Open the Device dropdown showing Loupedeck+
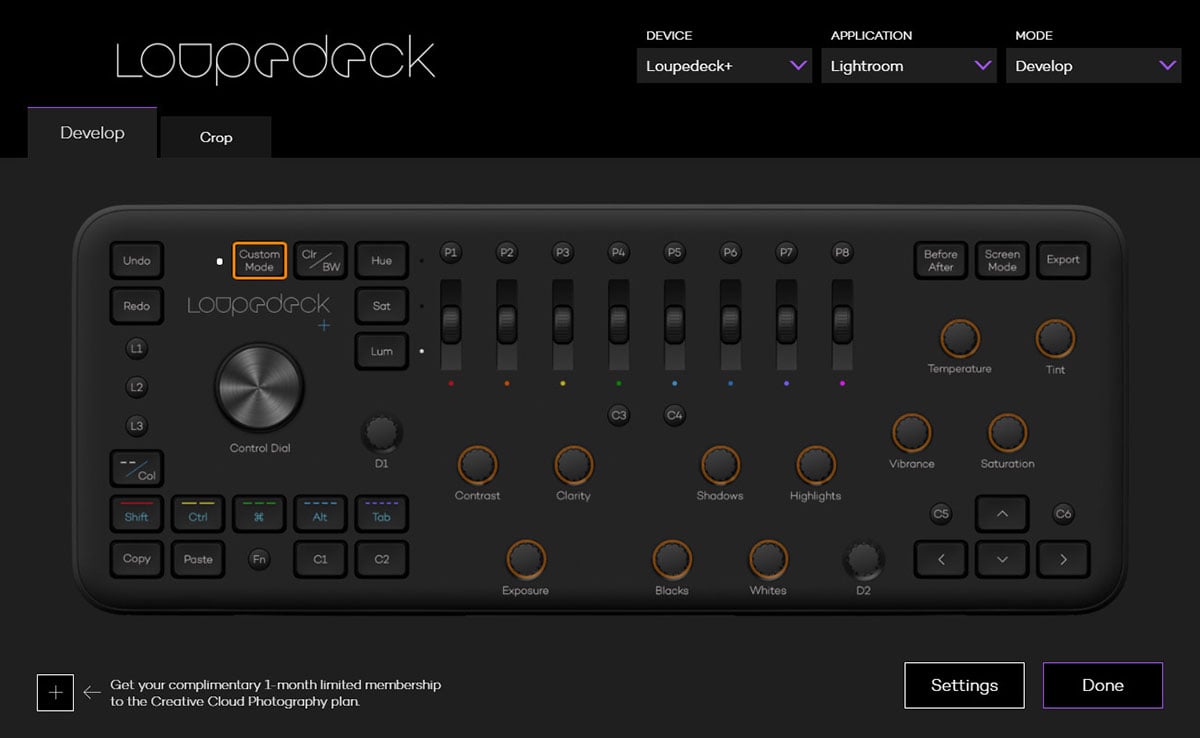 pos(724,66)
